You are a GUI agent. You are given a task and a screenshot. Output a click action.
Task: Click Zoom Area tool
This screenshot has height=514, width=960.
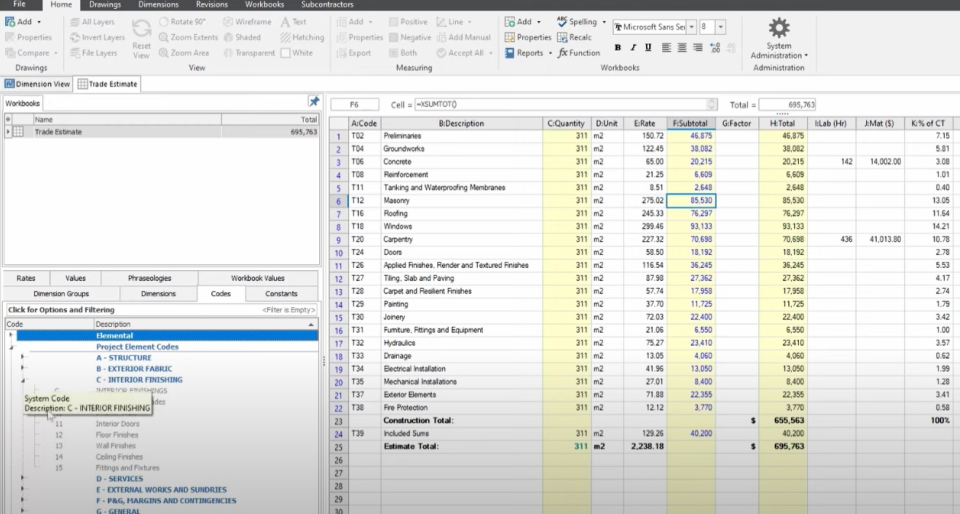pyautogui.click(x=184, y=53)
